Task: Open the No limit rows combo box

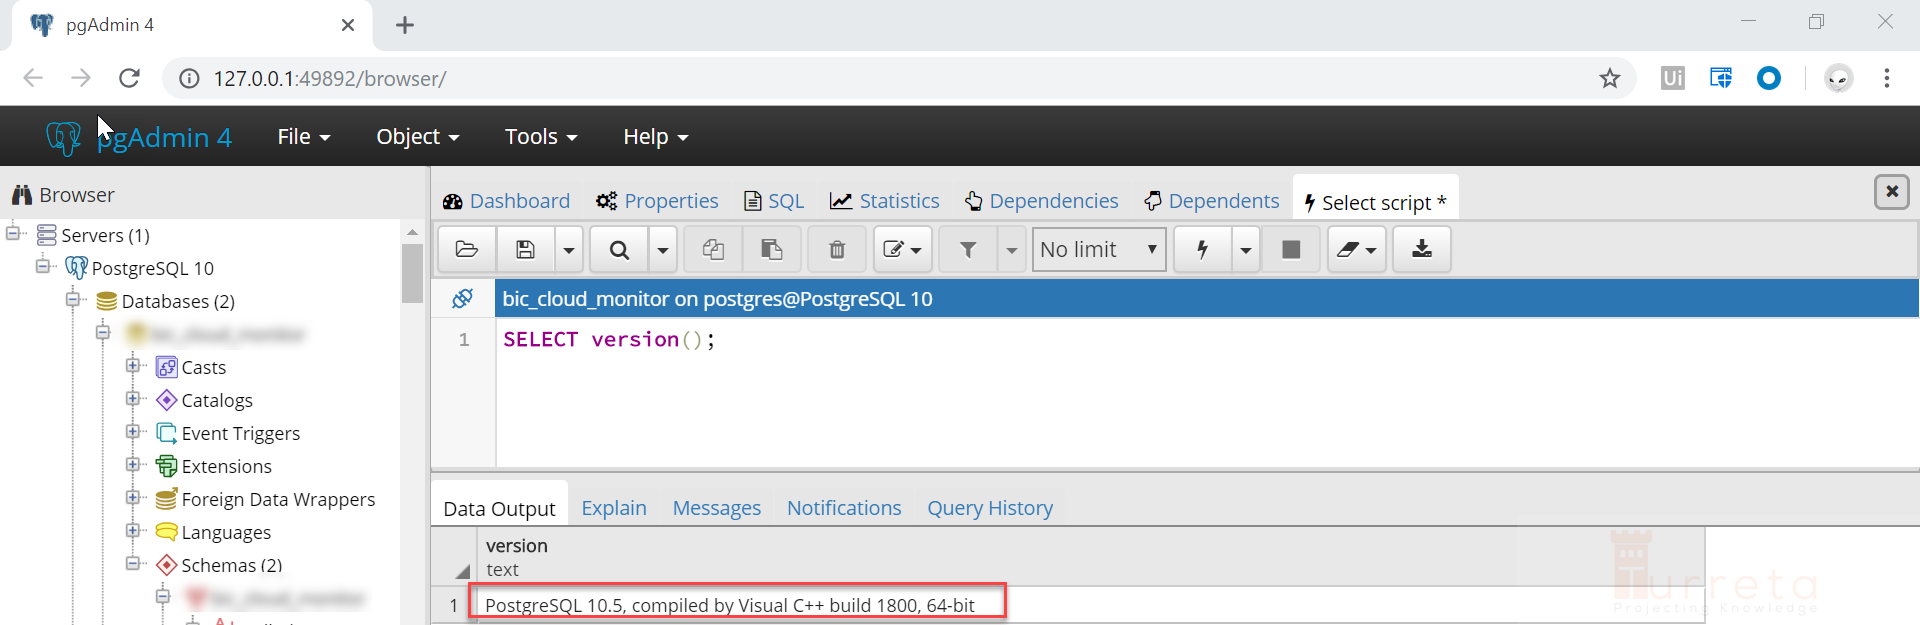Action: point(1099,249)
